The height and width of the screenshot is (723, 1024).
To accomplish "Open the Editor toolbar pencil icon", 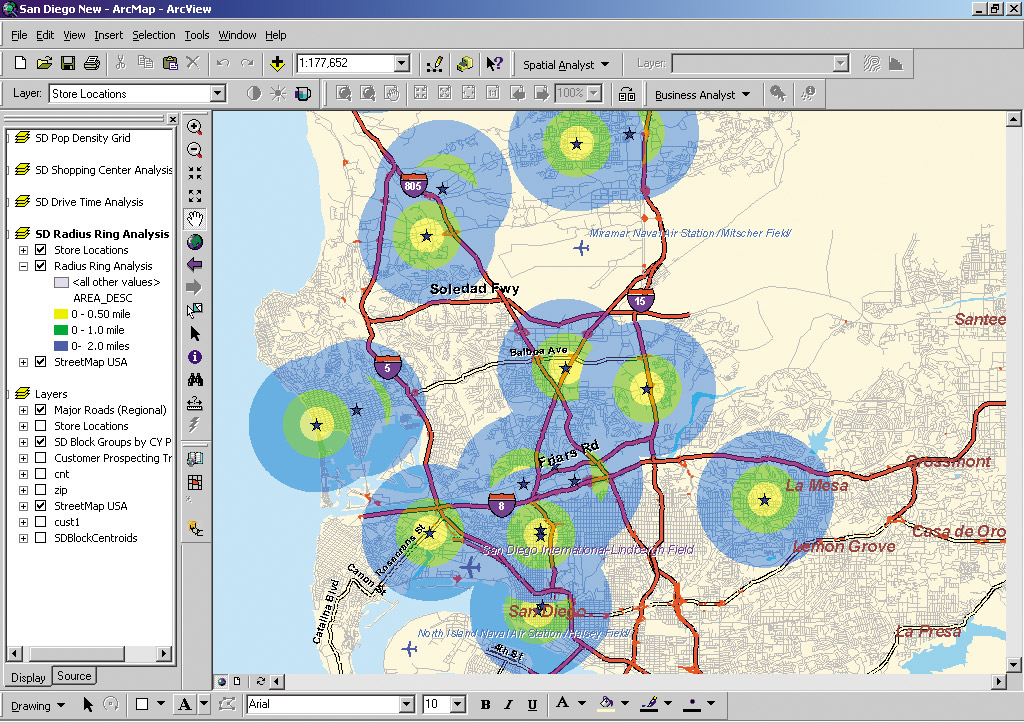I will click(434, 64).
